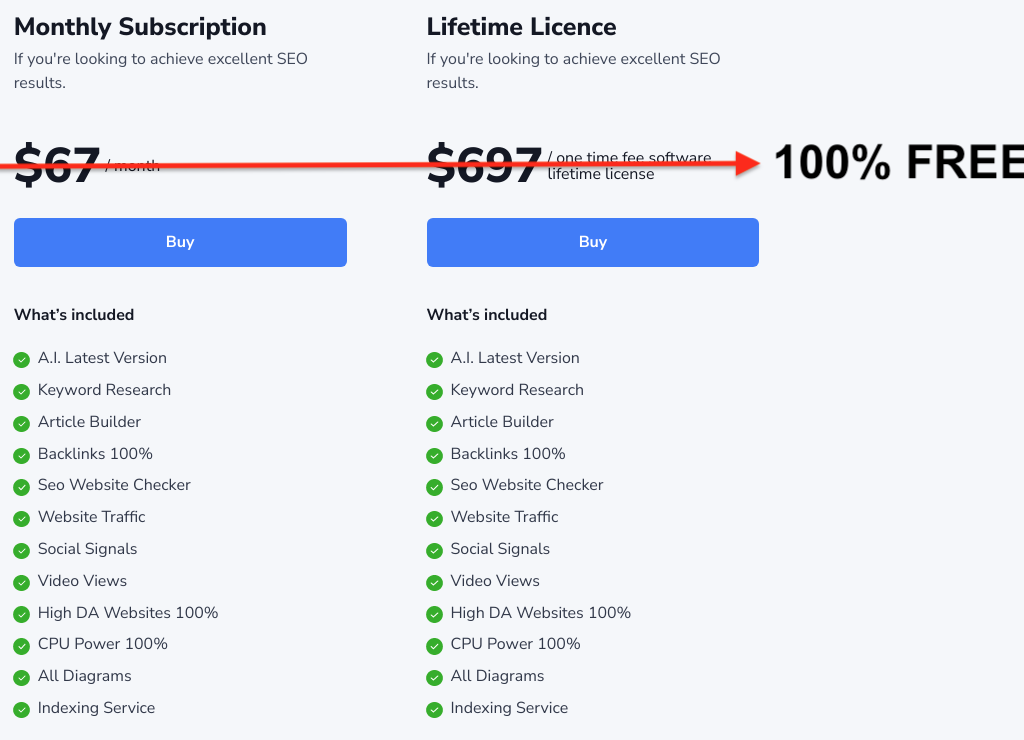Click green check beside monthly Keyword Research
Image resolution: width=1024 pixels, height=740 pixels.
(22, 392)
